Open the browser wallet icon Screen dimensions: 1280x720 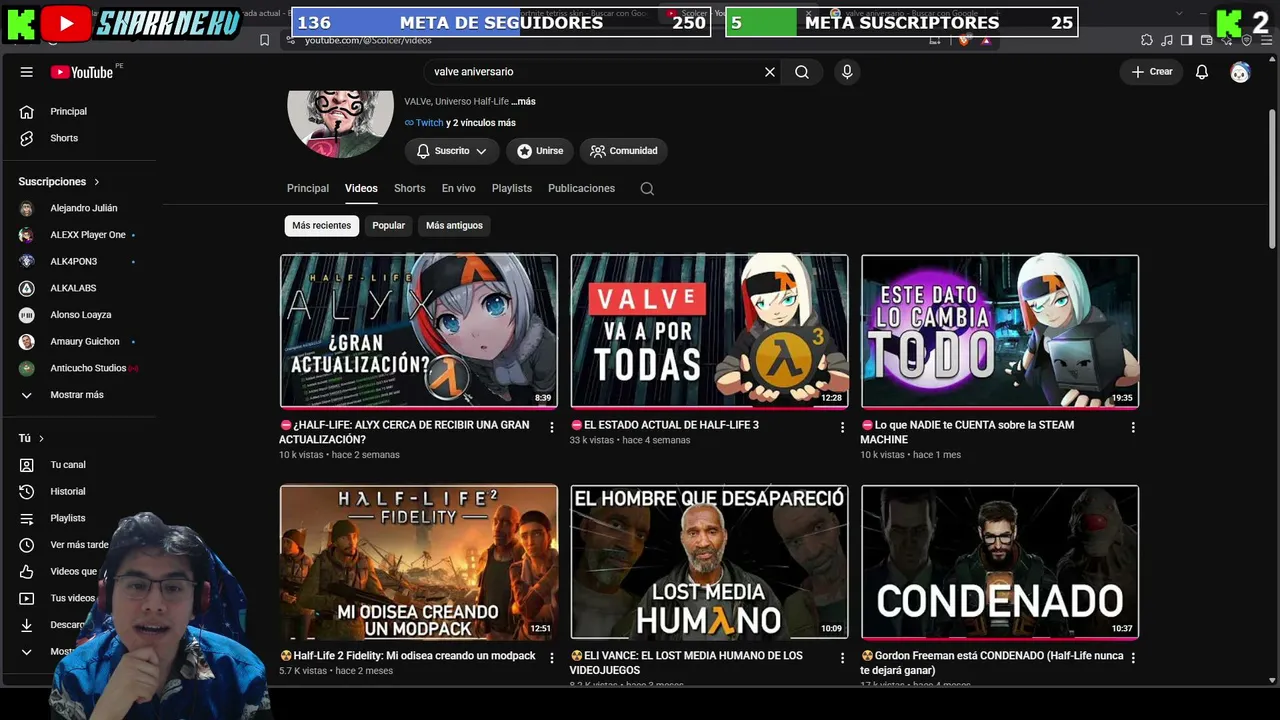click(1206, 40)
